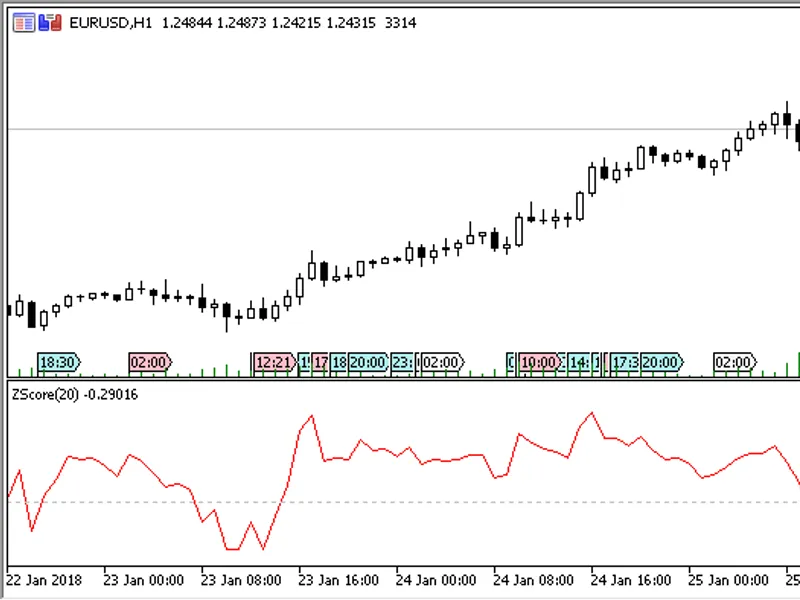Open the white 02:00 marker after 23:
Image resolution: width=800 pixels, height=600 pixels.
(x=442, y=363)
